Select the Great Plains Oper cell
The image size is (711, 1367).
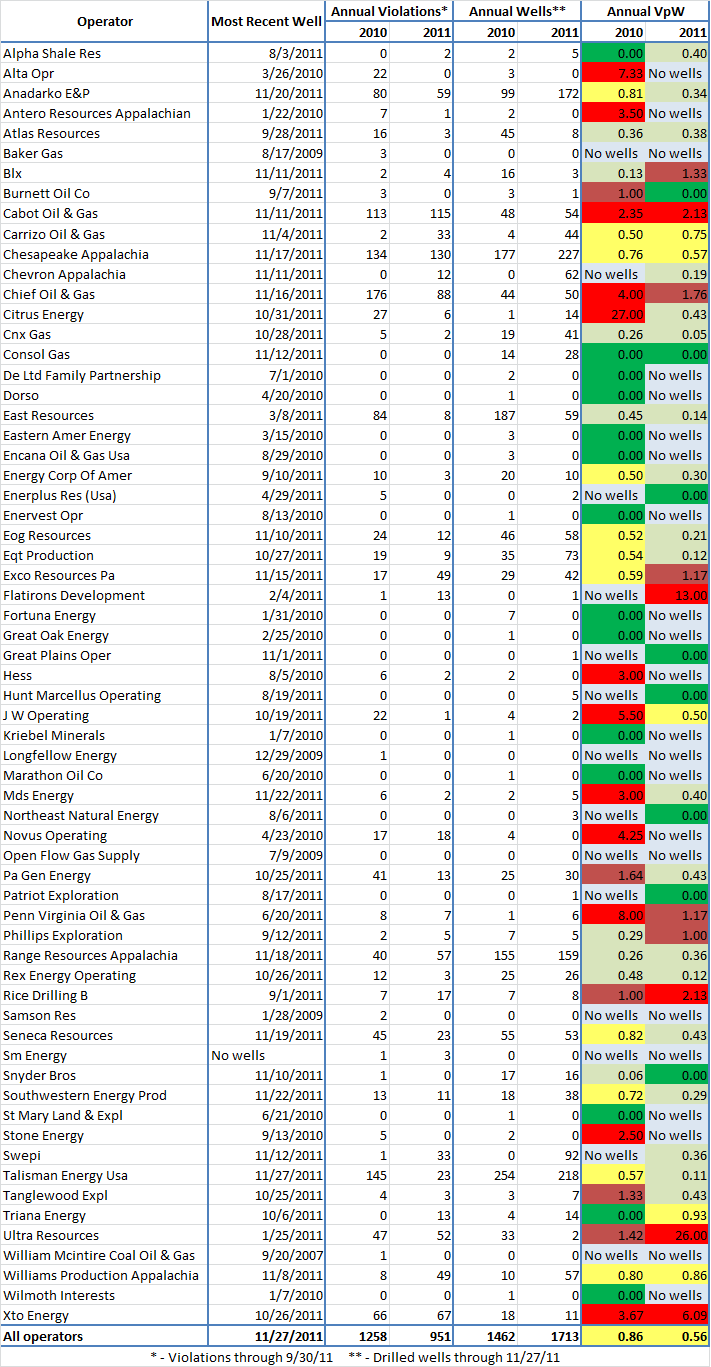(x=104, y=655)
